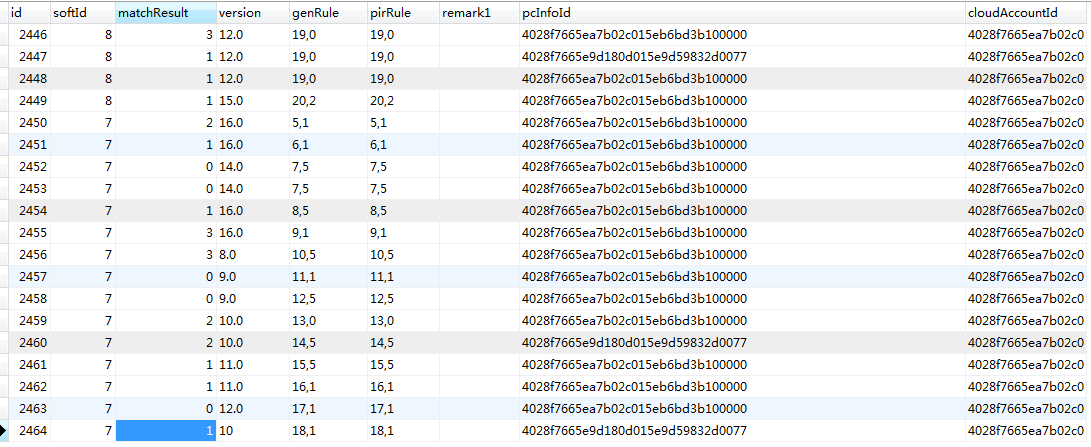
Task: Select genRule cell 9,1
Action: pyautogui.click(x=328, y=233)
